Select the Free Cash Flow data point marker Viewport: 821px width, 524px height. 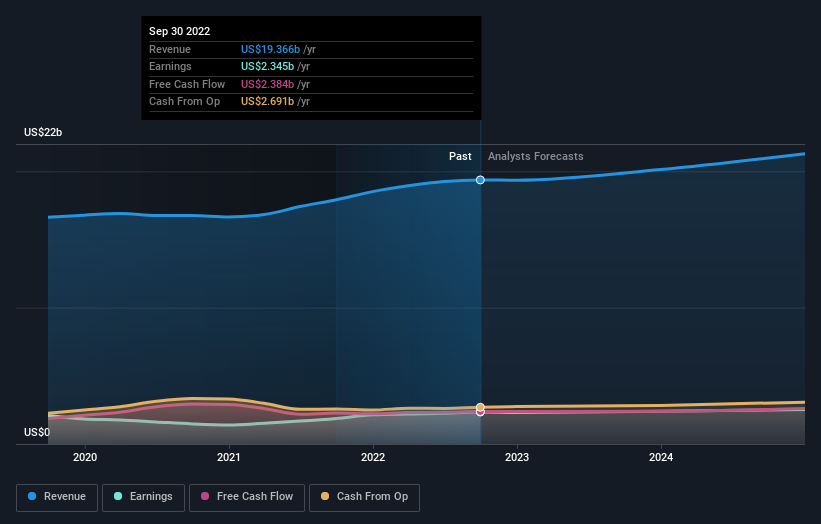point(480,413)
